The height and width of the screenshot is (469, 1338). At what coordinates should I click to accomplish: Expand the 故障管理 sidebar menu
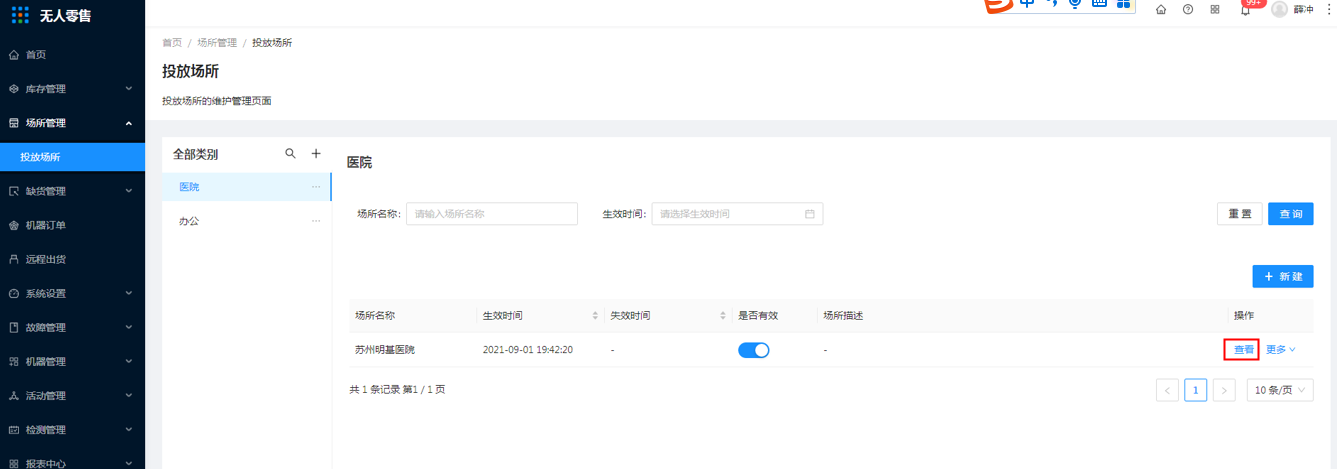point(72,327)
